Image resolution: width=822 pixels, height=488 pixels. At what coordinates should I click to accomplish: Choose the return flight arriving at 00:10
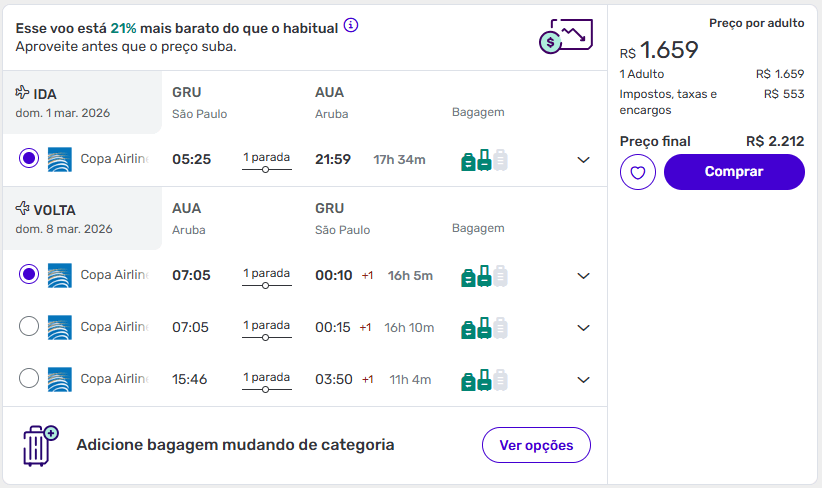click(29, 274)
